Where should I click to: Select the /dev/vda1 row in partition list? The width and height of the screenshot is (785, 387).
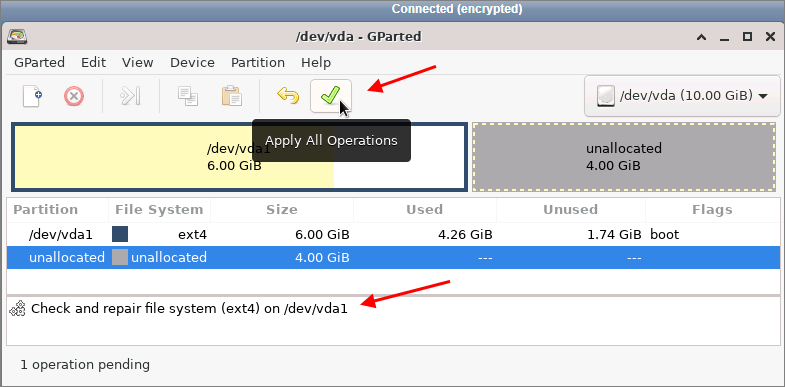tap(393, 234)
